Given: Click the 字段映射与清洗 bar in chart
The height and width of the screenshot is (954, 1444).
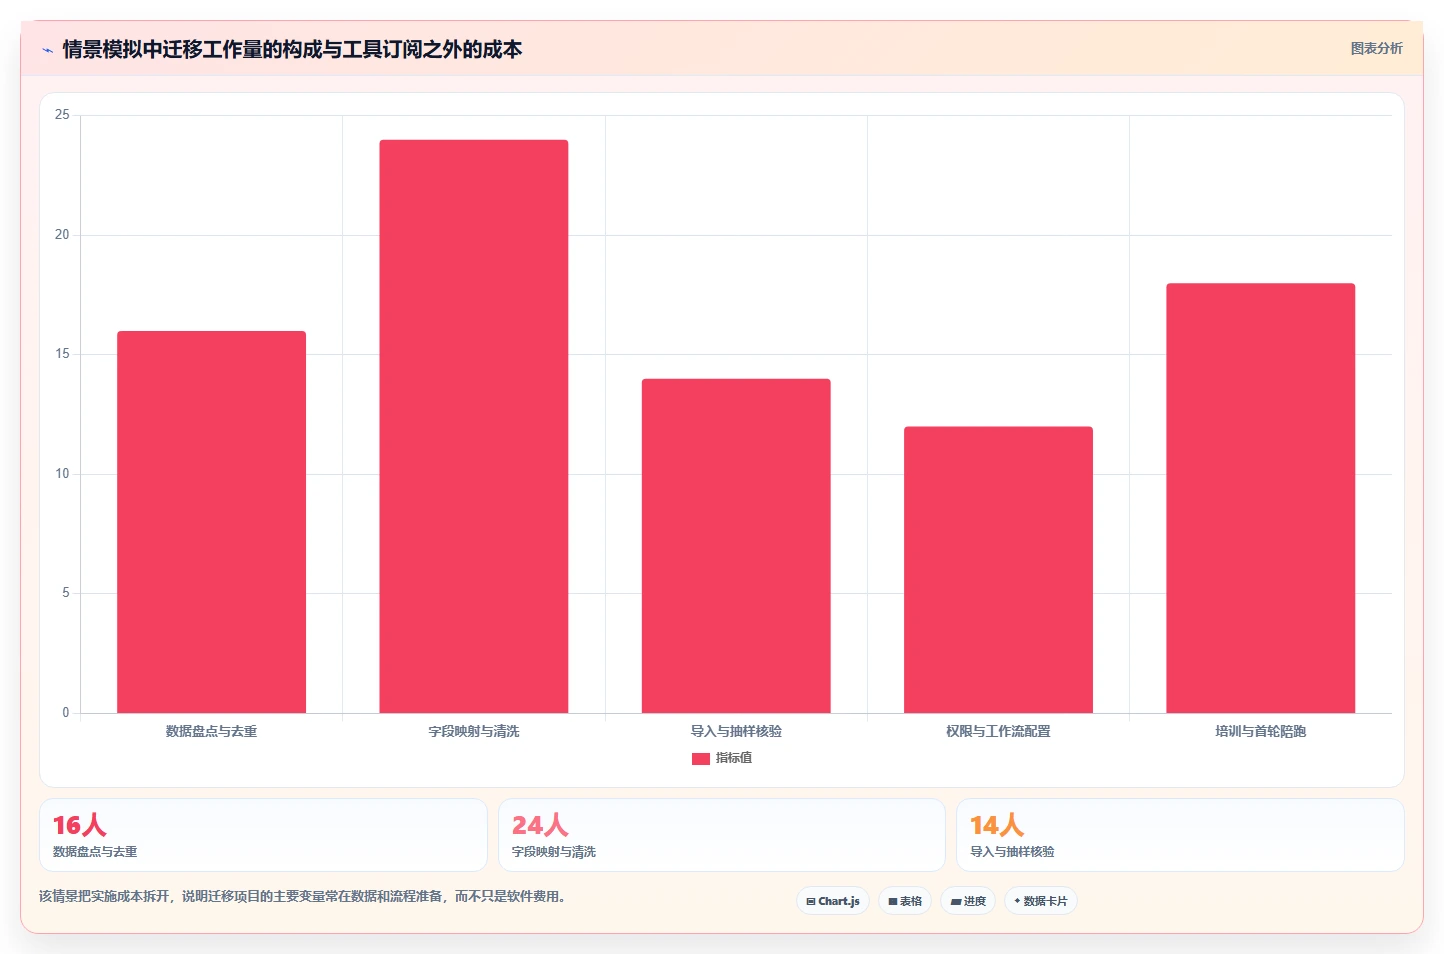Looking at the screenshot, I should point(474,426).
